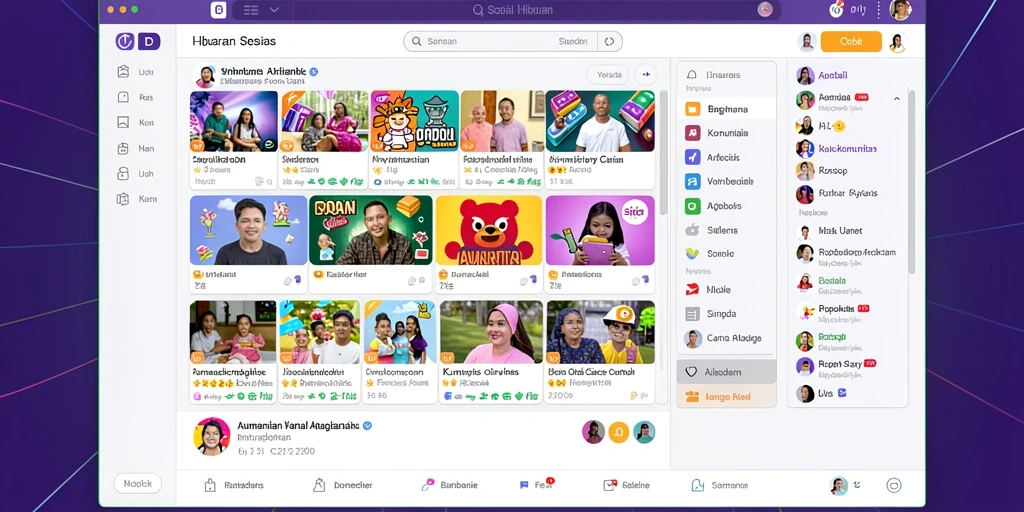Open the woman in pink hijab thumbnail
1024x512 pixels.
(491, 332)
